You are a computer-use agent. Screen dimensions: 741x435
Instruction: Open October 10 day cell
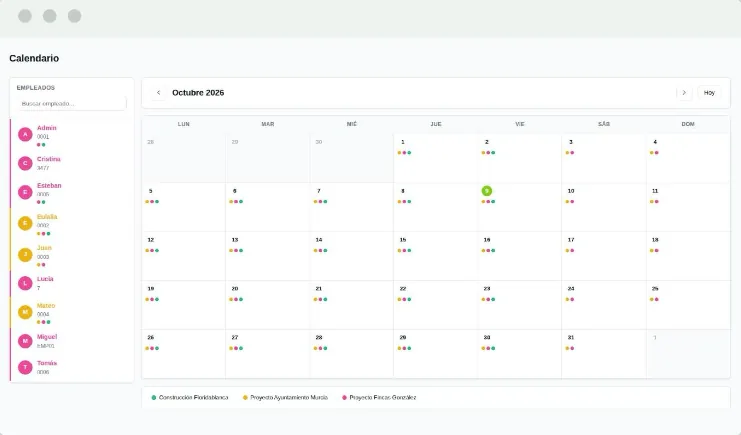pyautogui.click(x=604, y=207)
